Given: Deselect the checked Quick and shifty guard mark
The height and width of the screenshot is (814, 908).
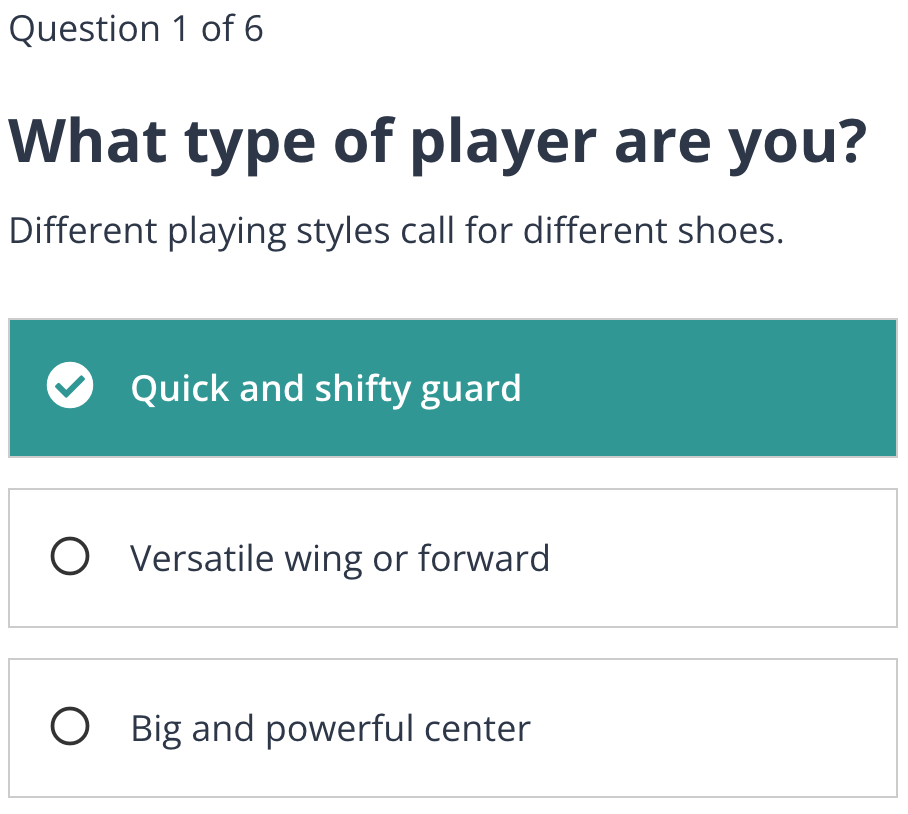Looking at the screenshot, I should [70, 388].
